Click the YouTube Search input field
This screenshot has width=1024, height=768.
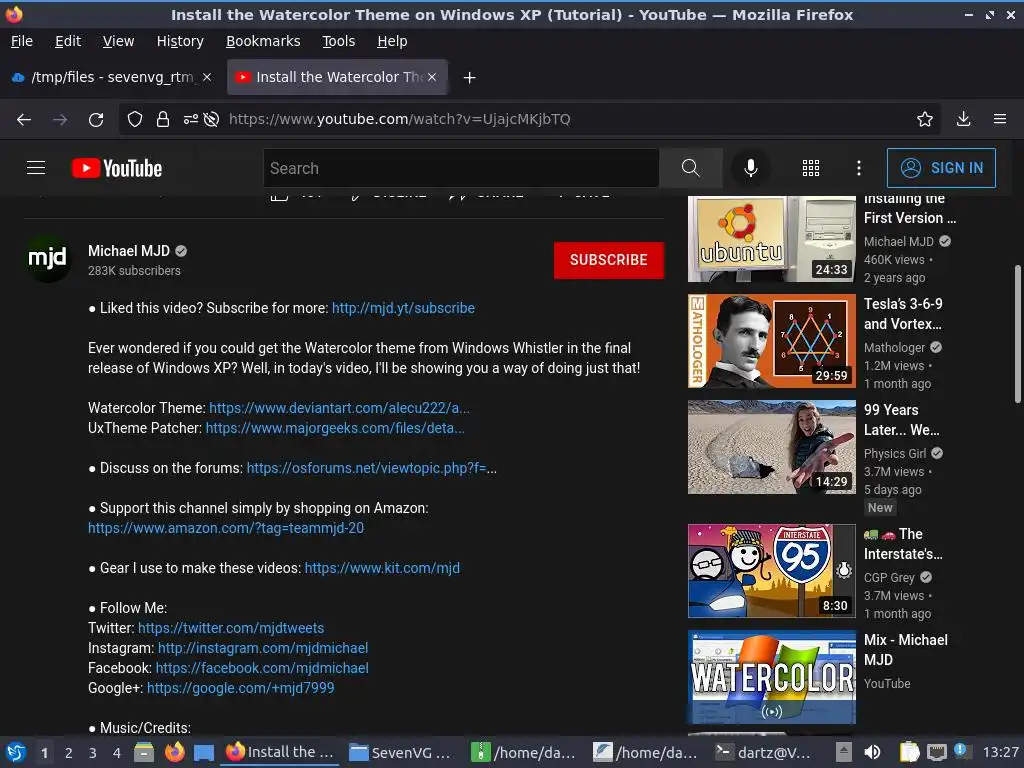pyautogui.click(x=461, y=168)
